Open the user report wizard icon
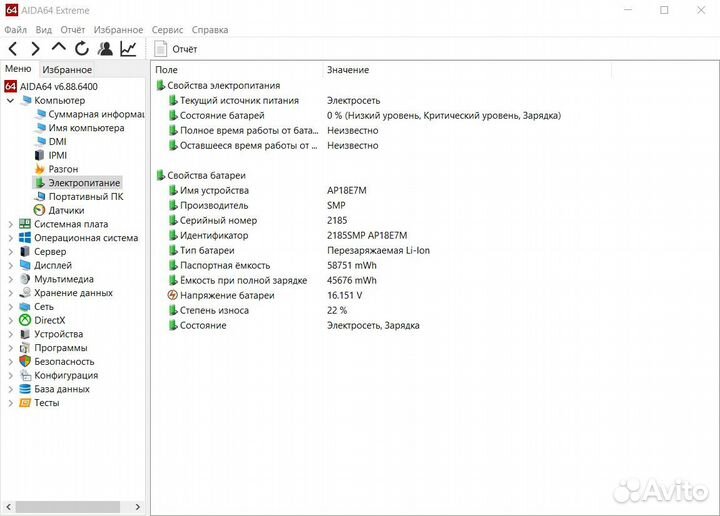 pyautogui.click(x=105, y=49)
